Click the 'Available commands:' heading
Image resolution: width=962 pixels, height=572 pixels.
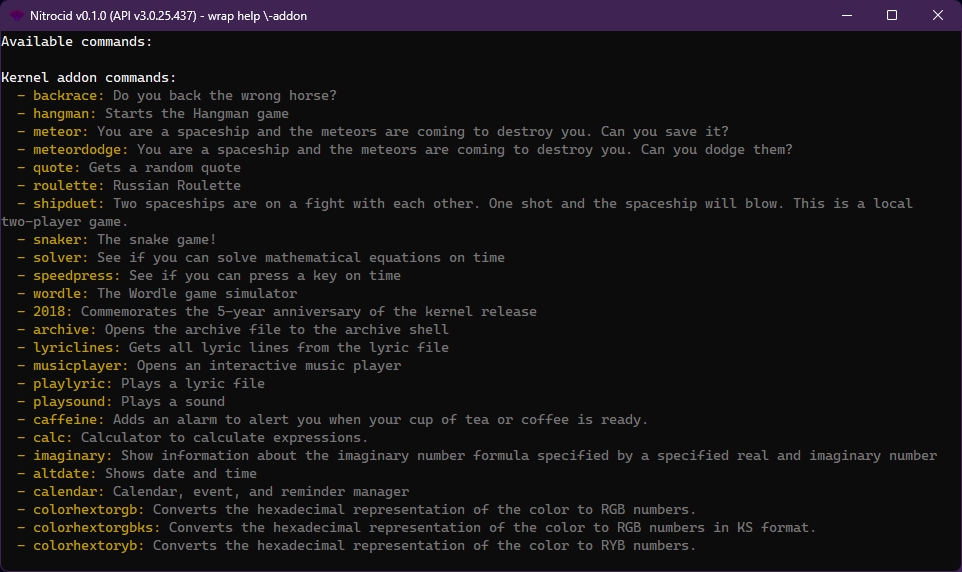point(77,42)
